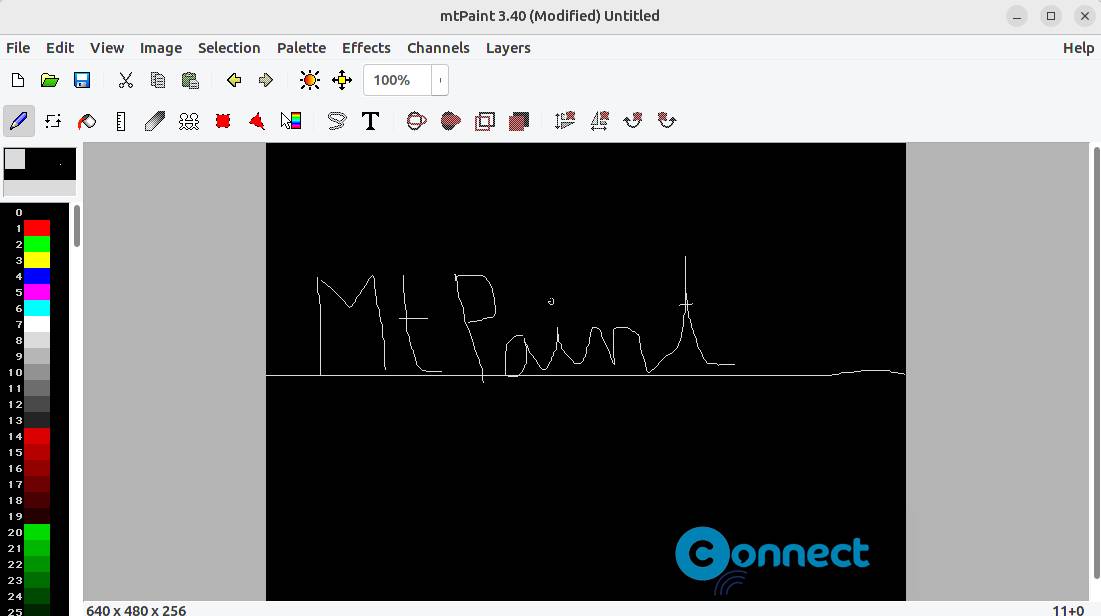Paste from the clipboard icon
The height and width of the screenshot is (616, 1101).
click(190, 80)
